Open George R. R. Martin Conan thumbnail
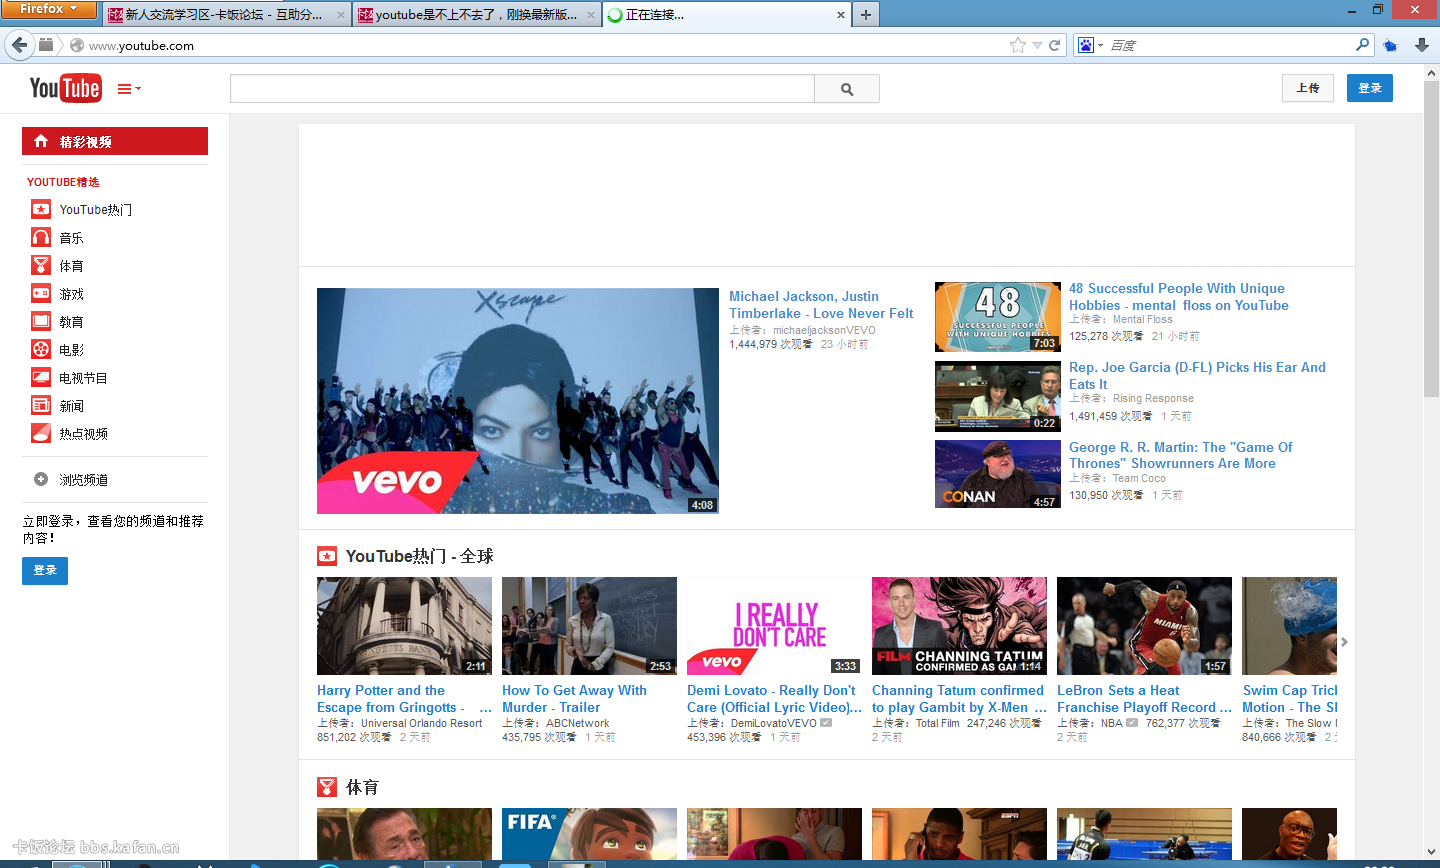The width and height of the screenshot is (1440, 868). pos(998,475)
